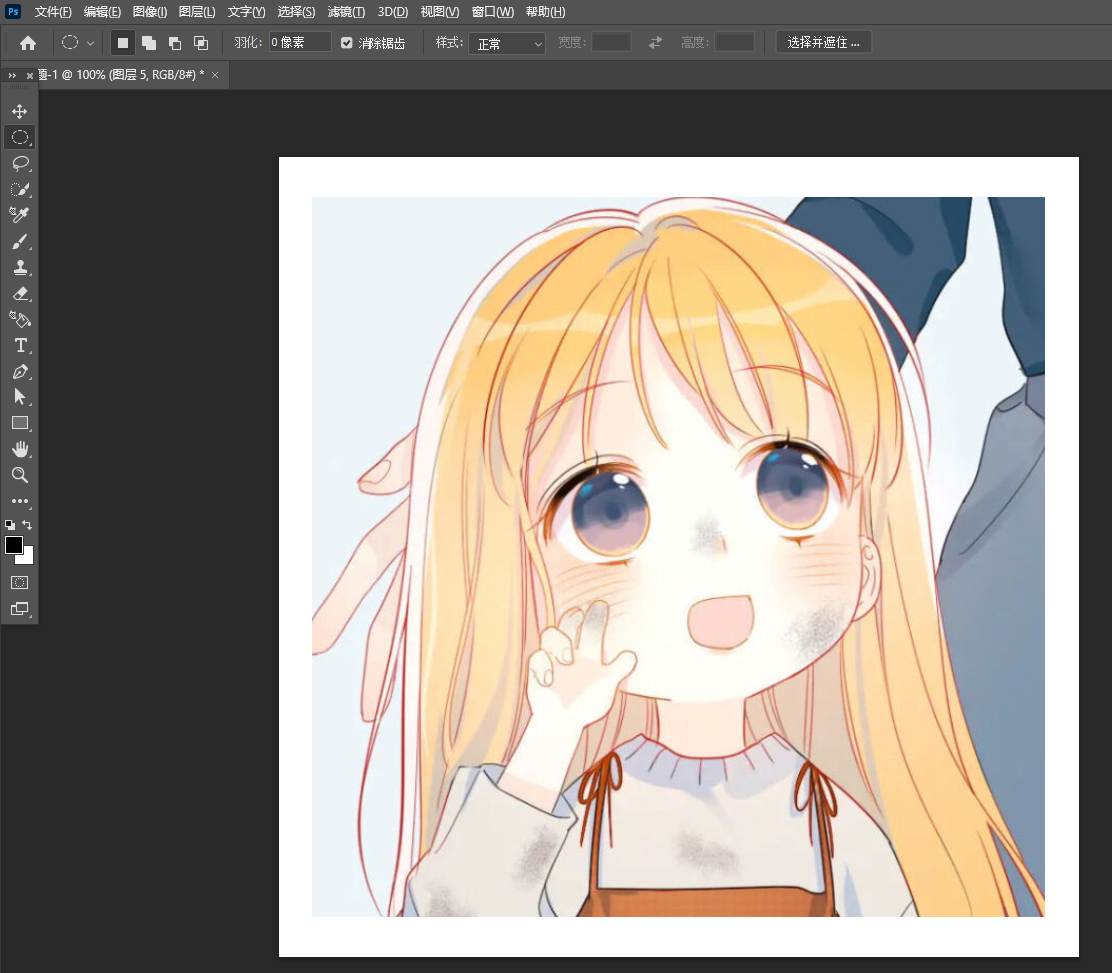Select the Eraser tool
This screenshot has width=1112, height=973.
pos(19,293)
